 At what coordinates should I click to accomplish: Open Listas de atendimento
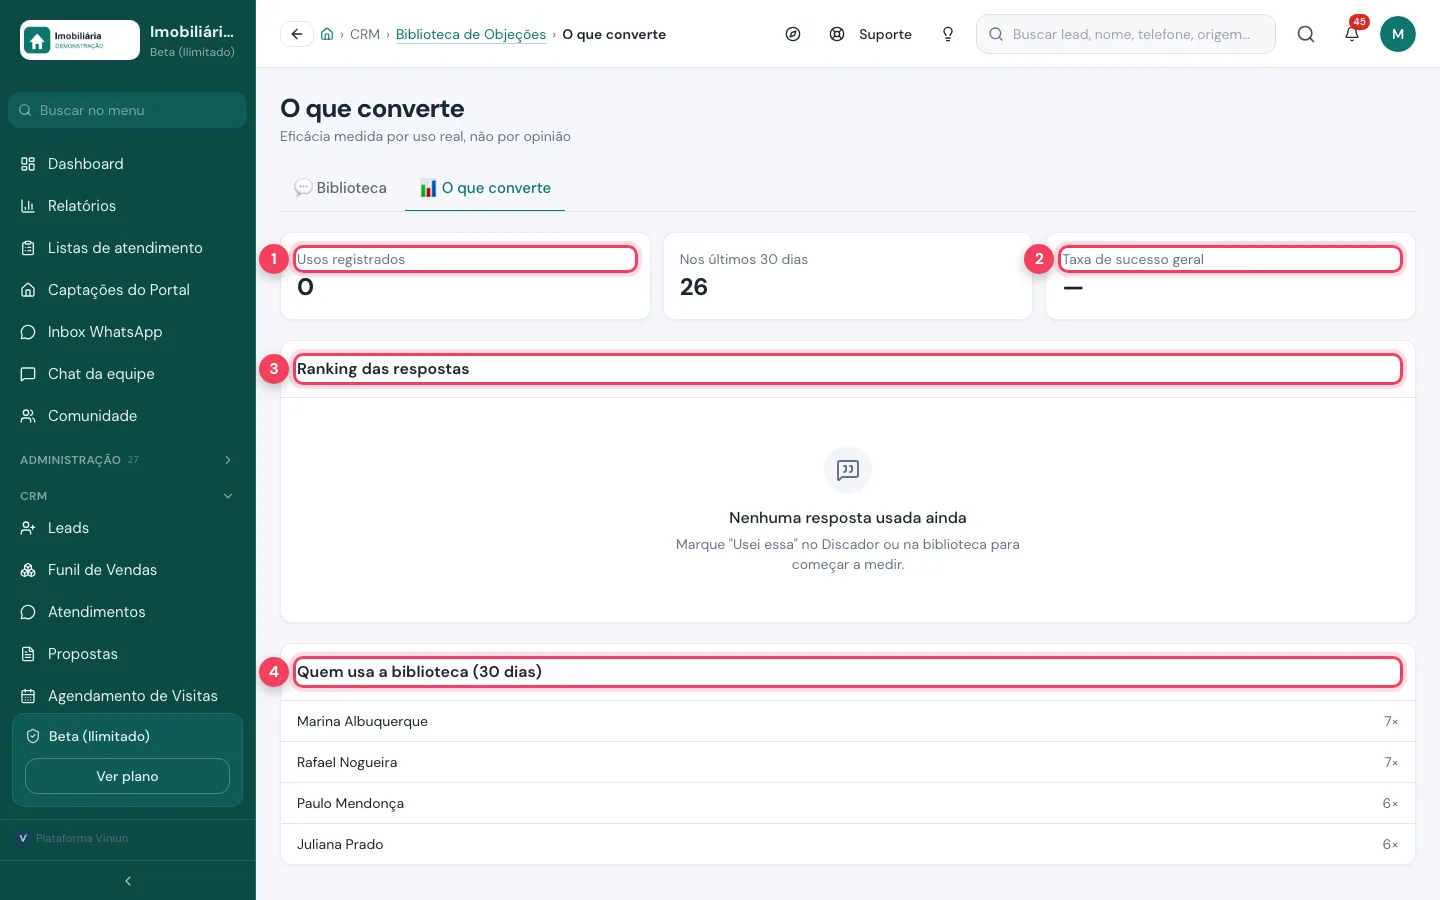(127, 248)
